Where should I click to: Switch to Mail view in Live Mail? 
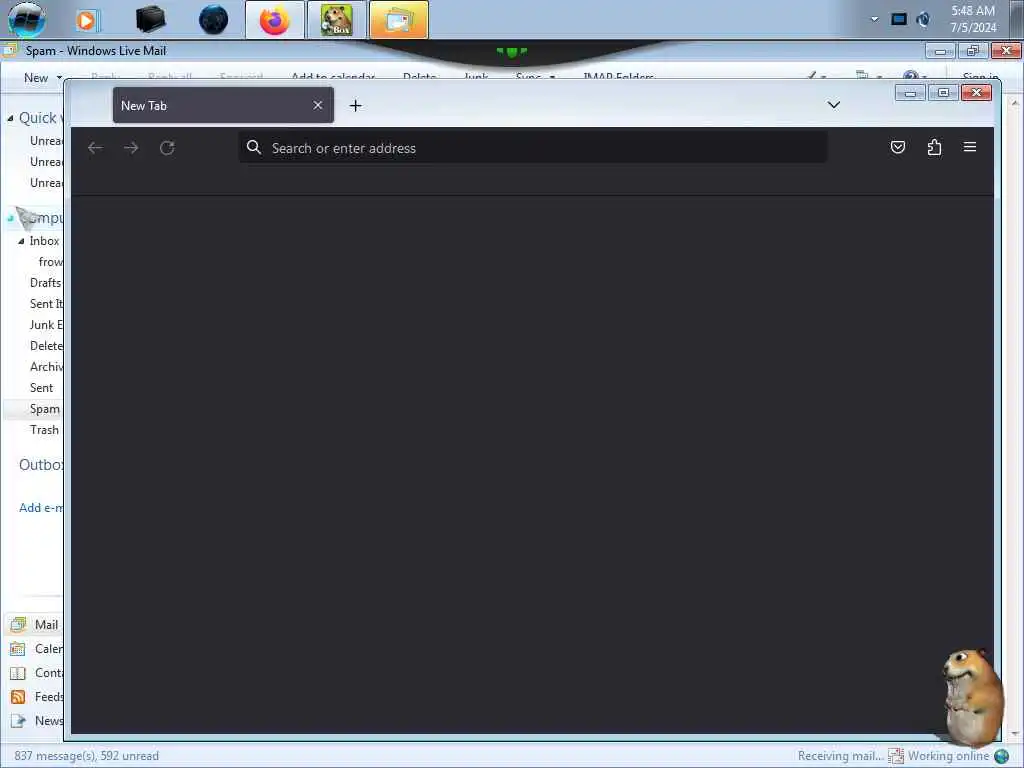(x=36, y=625)
